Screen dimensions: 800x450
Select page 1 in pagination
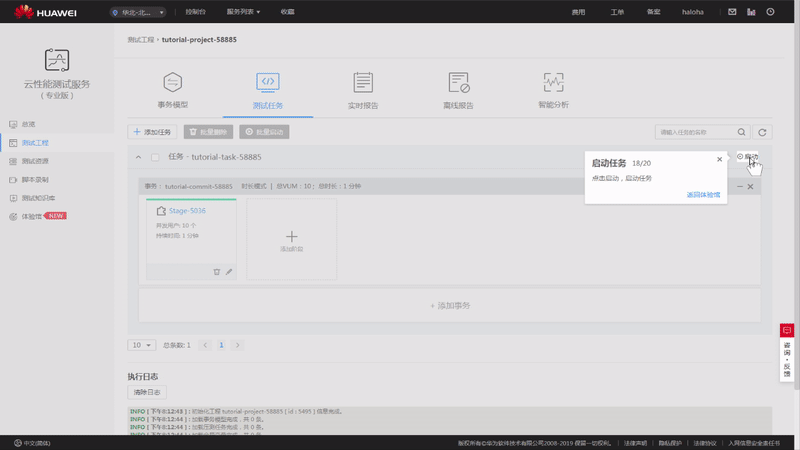click(221, 345)
